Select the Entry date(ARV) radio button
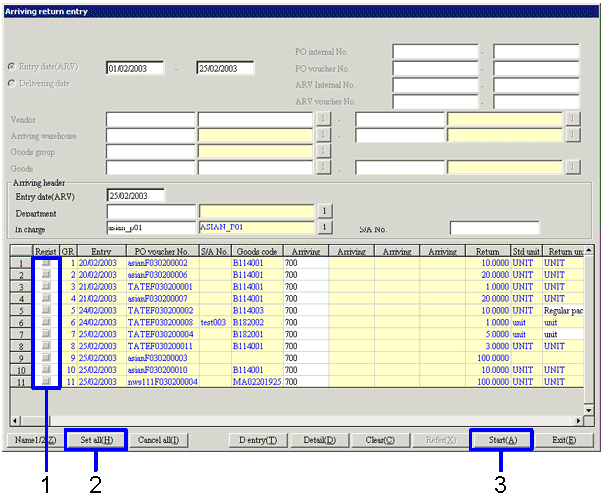The height and width of the screenshot is (502, 604). point(12,67)
